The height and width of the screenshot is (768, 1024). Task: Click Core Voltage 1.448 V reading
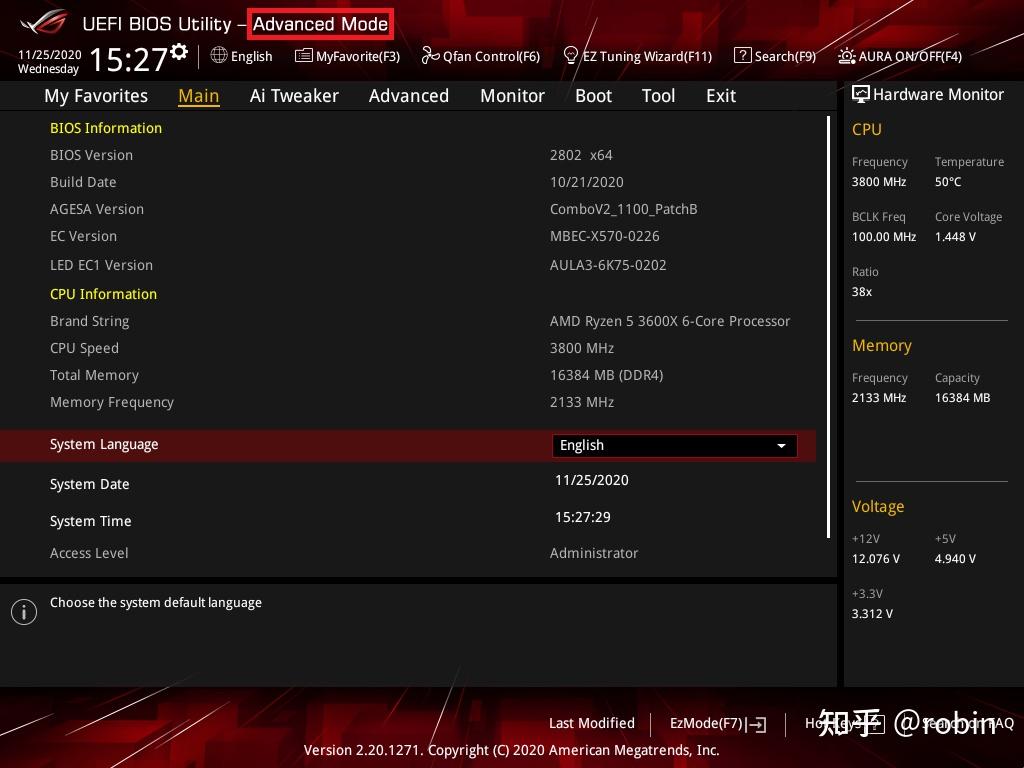[x=955, y=237]
